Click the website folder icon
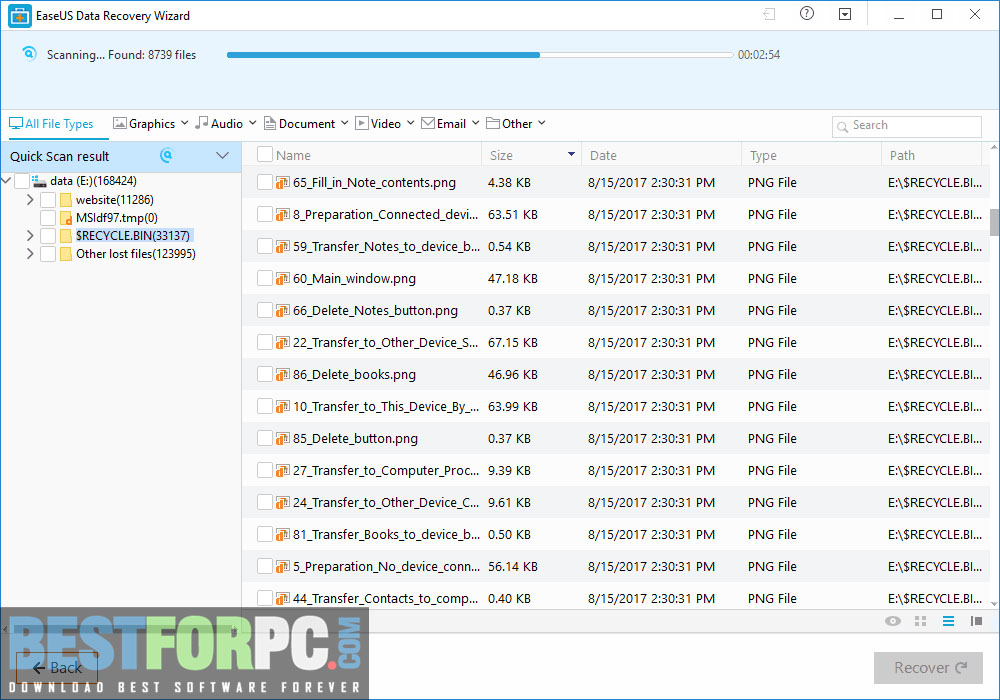 coord(66,200)
